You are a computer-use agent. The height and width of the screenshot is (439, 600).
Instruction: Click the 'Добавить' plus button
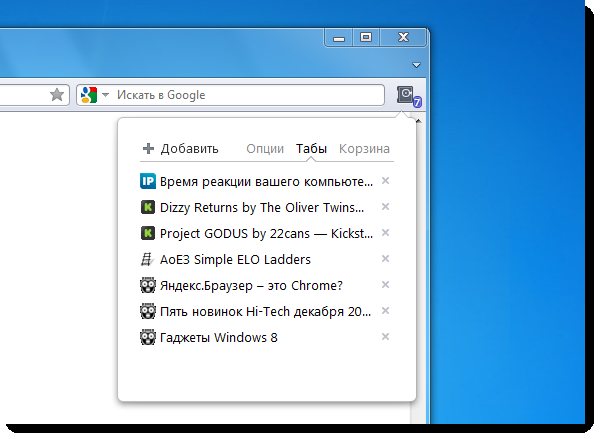[180, 149]
